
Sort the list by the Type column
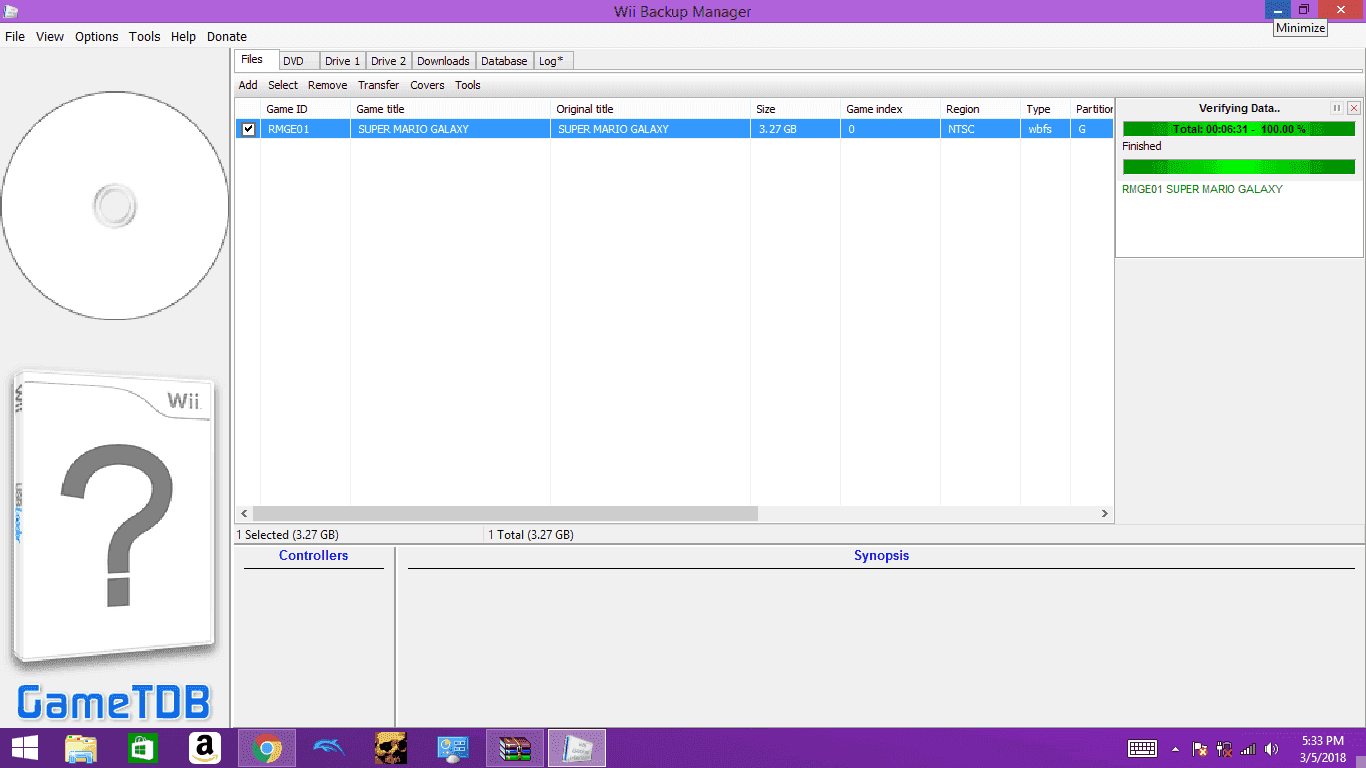1045,109
